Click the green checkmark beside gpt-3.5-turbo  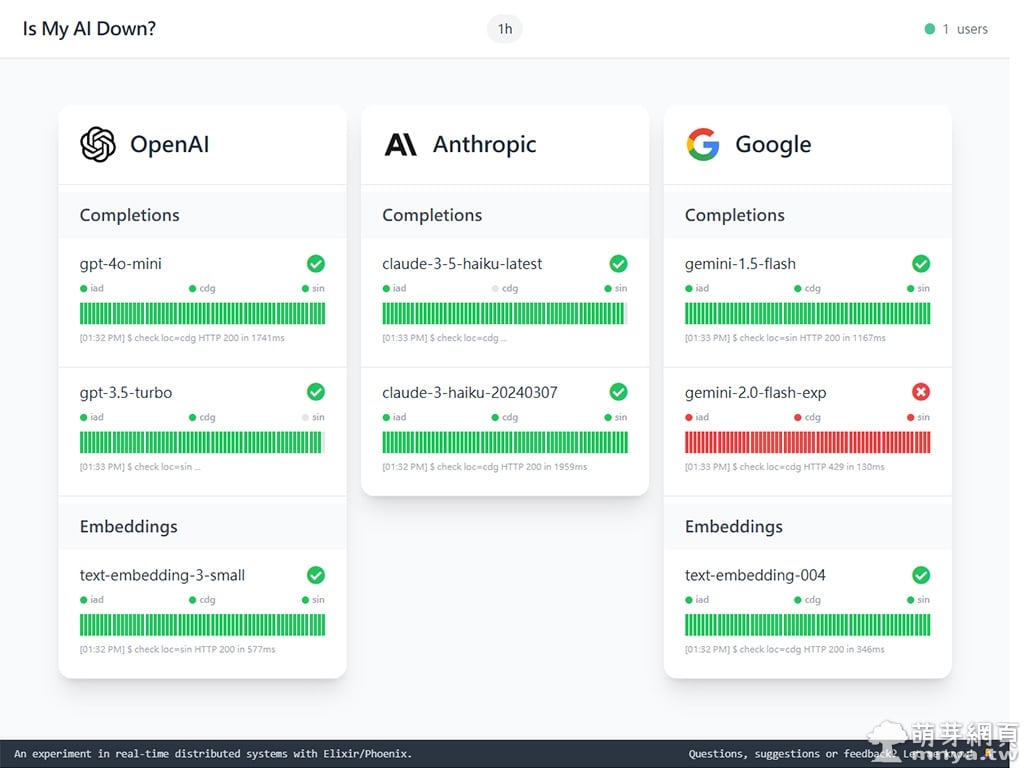pyautogui.click(x=316, y=392)
